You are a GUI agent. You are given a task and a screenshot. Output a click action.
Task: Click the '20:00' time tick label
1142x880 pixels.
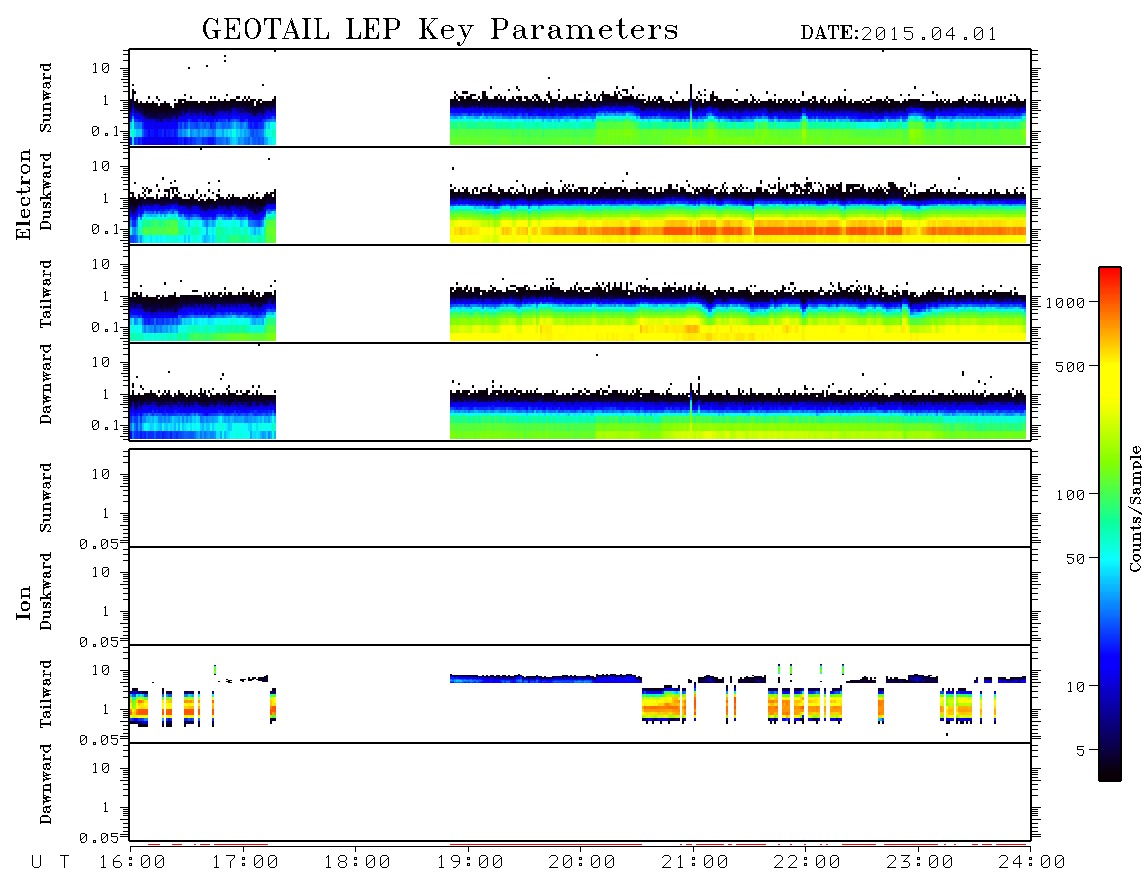[582, 863]
